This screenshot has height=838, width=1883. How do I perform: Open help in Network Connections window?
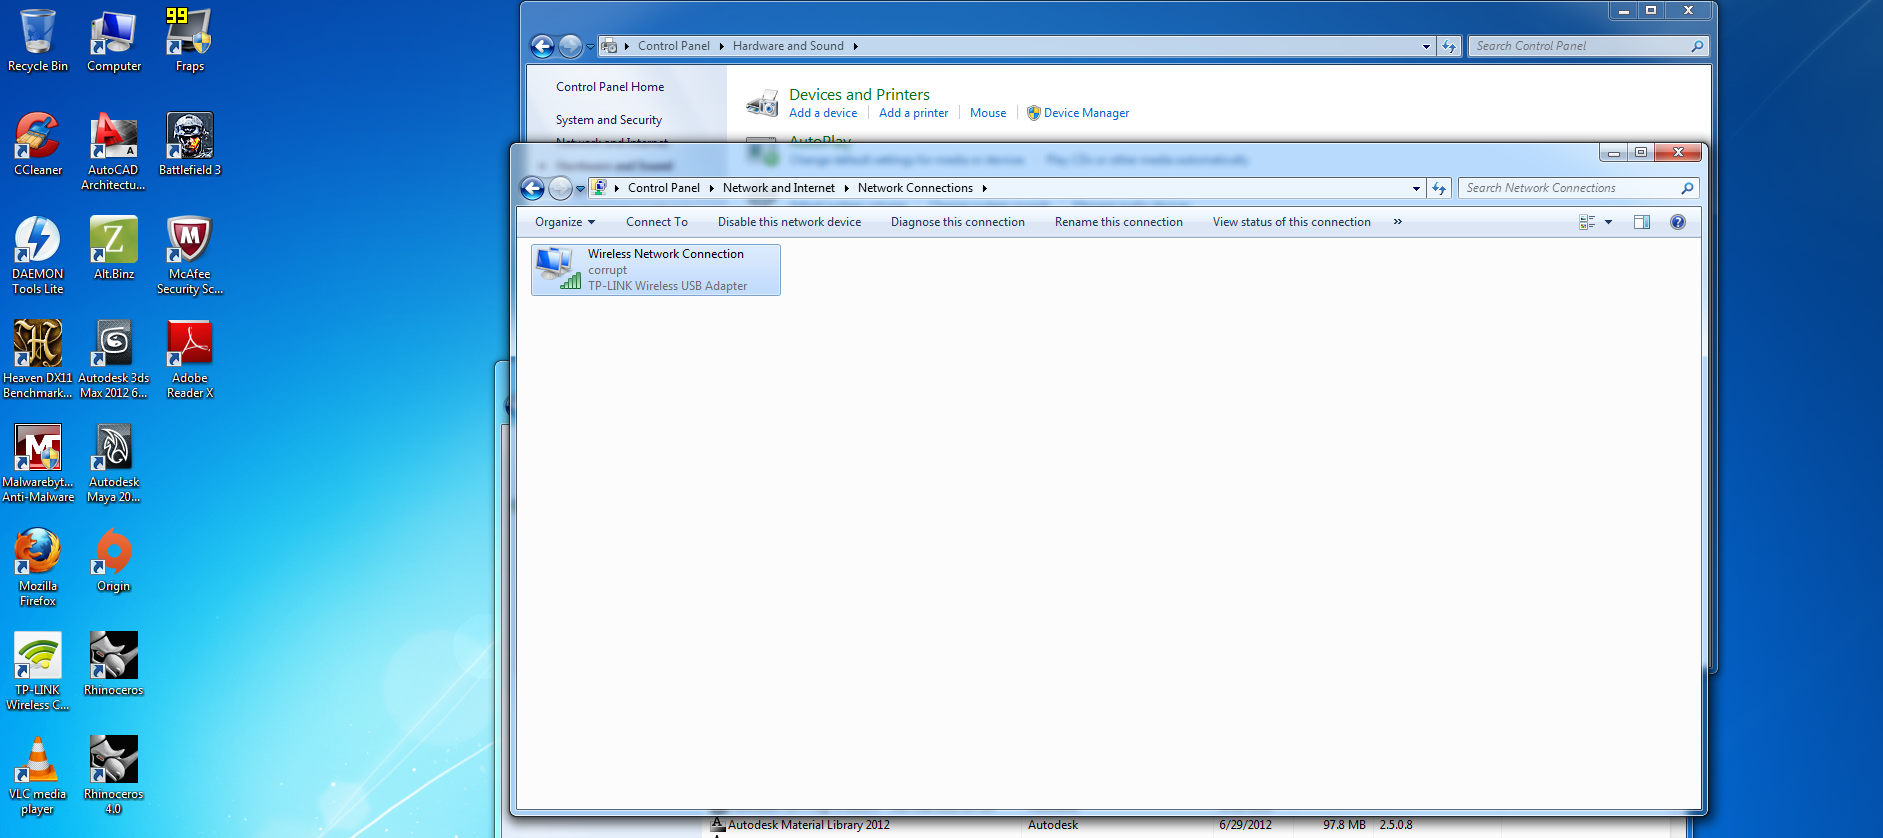point(1678,222)
